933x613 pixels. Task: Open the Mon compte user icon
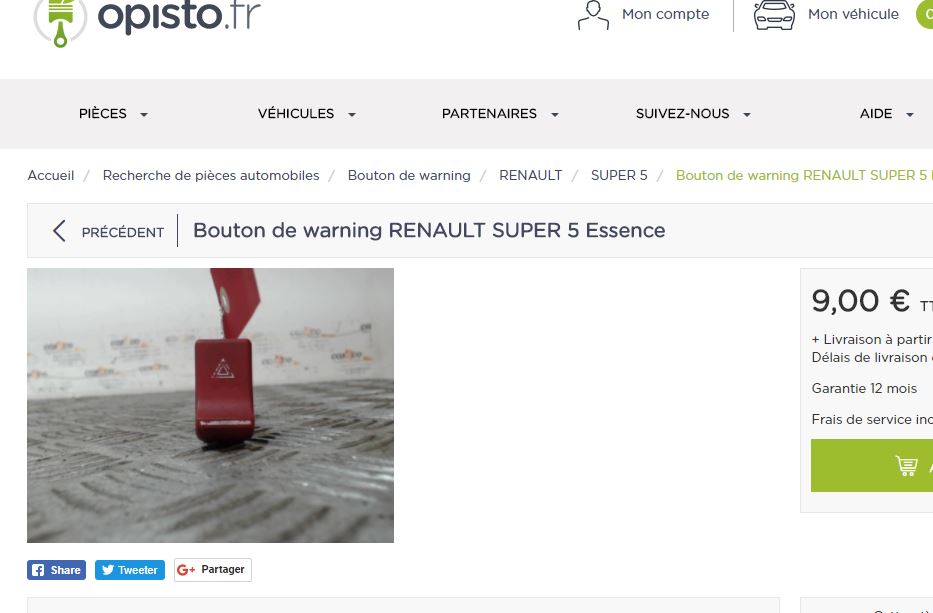pyautogui.click(x=593, y=15)
